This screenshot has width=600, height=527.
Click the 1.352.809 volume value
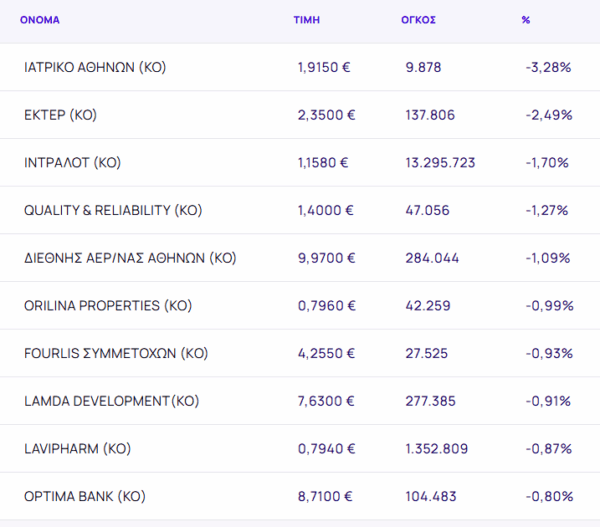point(436,448)
